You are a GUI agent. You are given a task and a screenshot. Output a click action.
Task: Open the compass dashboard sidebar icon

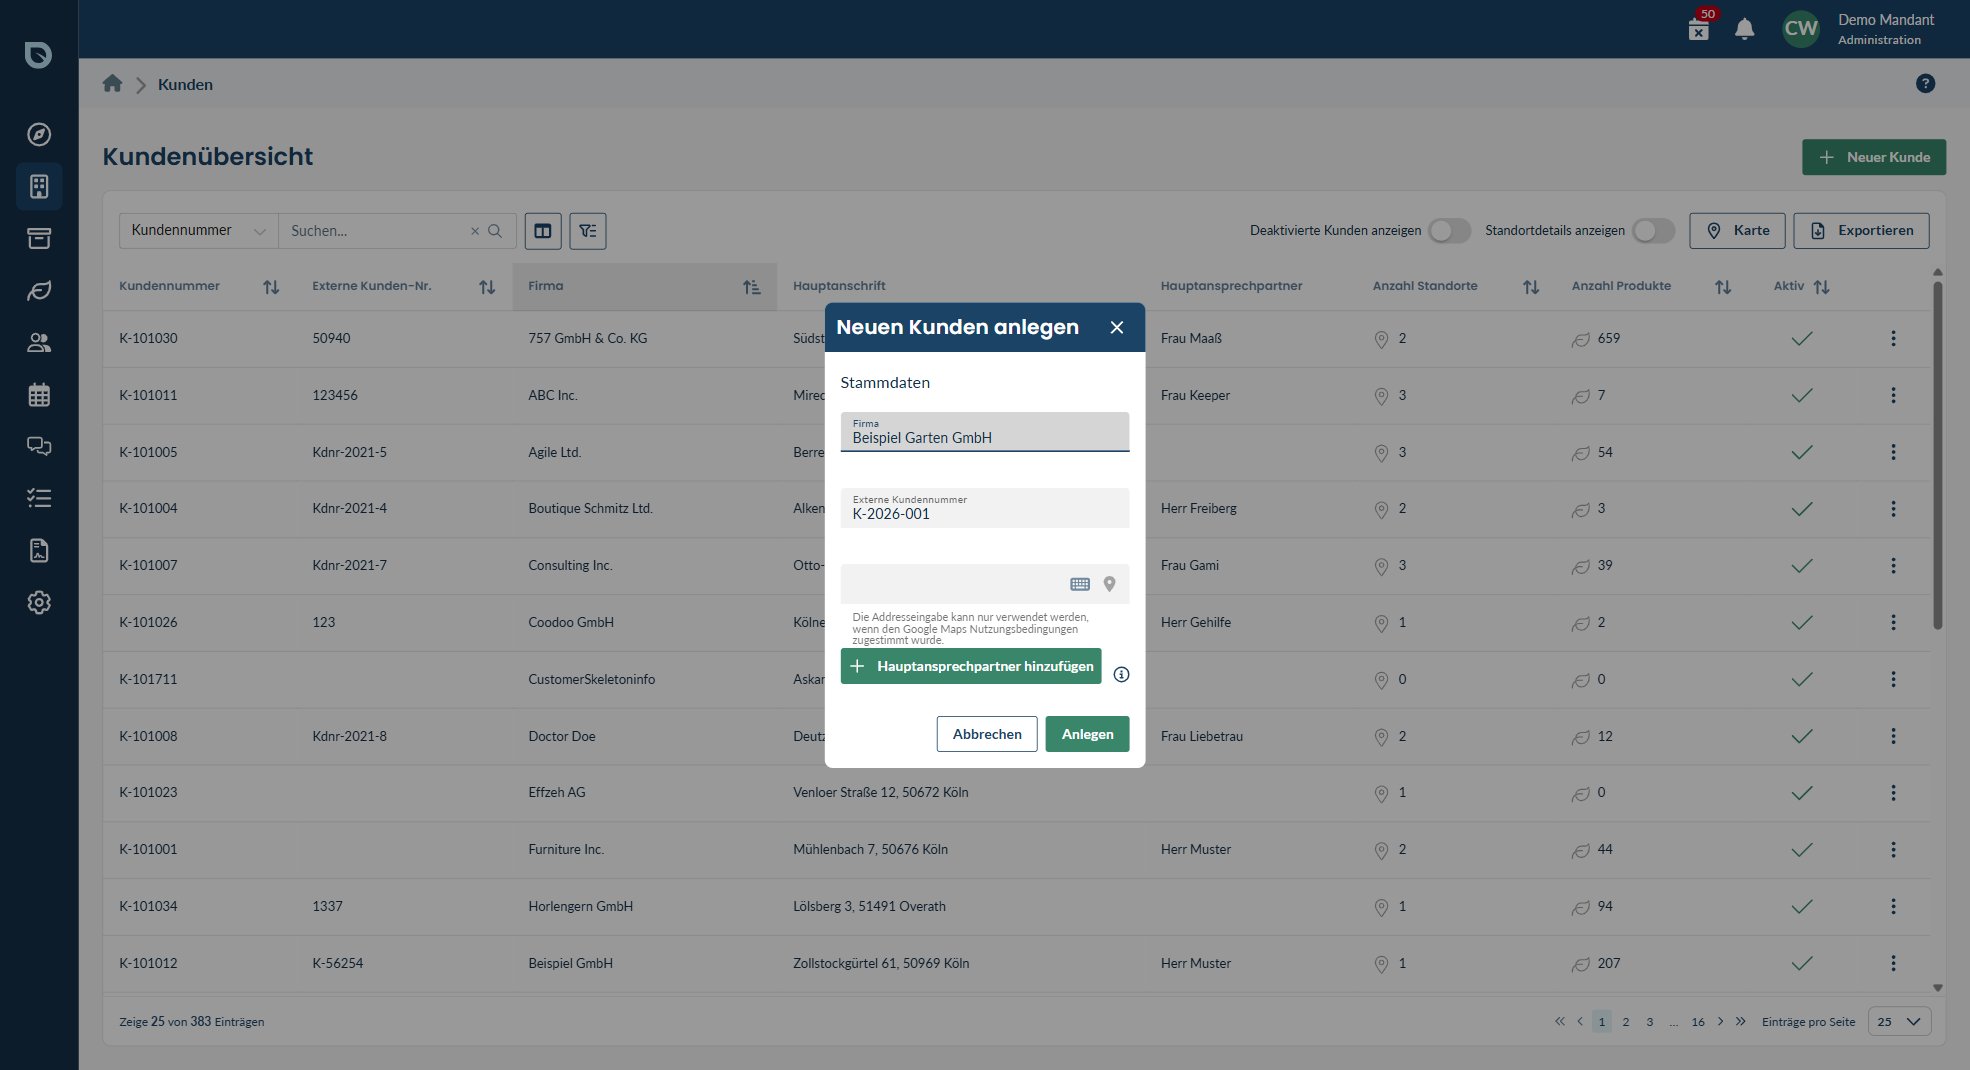(x=39, y=134)
